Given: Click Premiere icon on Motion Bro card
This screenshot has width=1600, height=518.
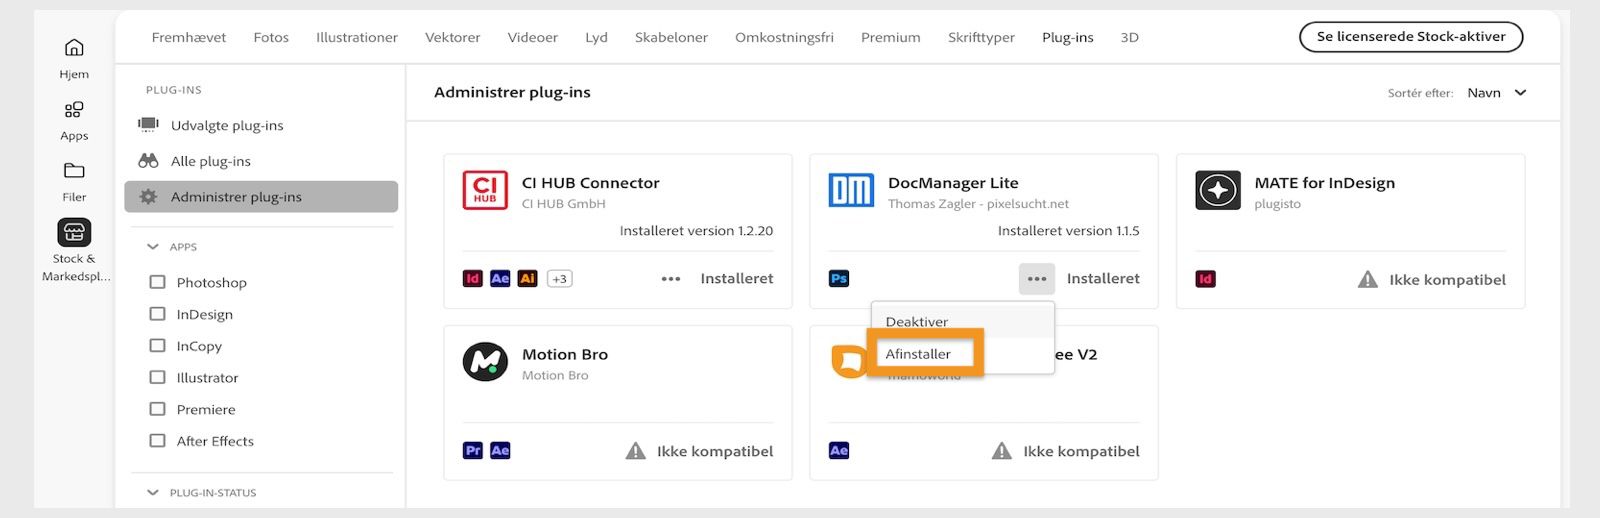Looking at the screenshot, I should [473, 451].
